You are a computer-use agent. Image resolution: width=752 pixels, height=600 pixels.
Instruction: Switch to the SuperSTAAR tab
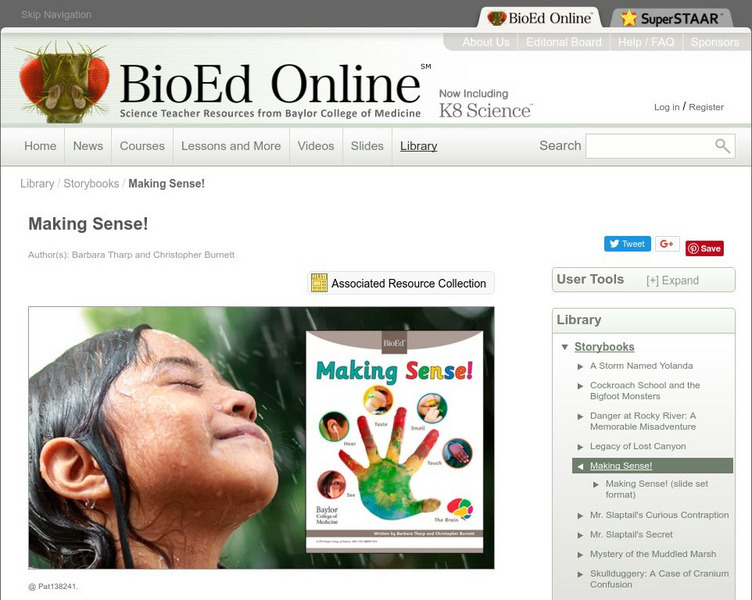(x=671, y=18)
